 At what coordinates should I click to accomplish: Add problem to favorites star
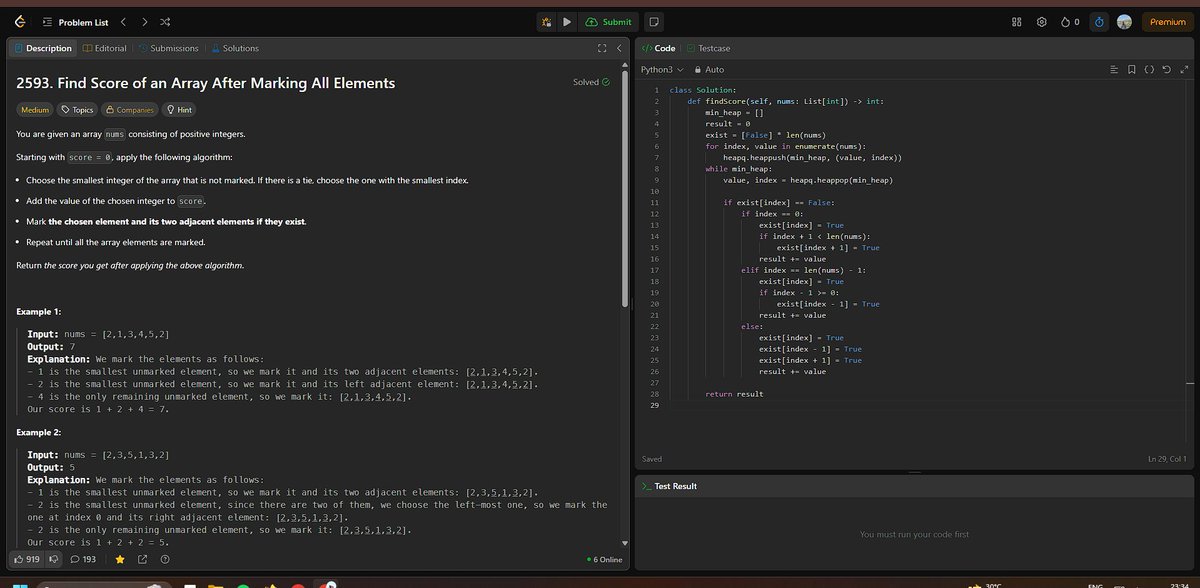[x=120, y=559]
